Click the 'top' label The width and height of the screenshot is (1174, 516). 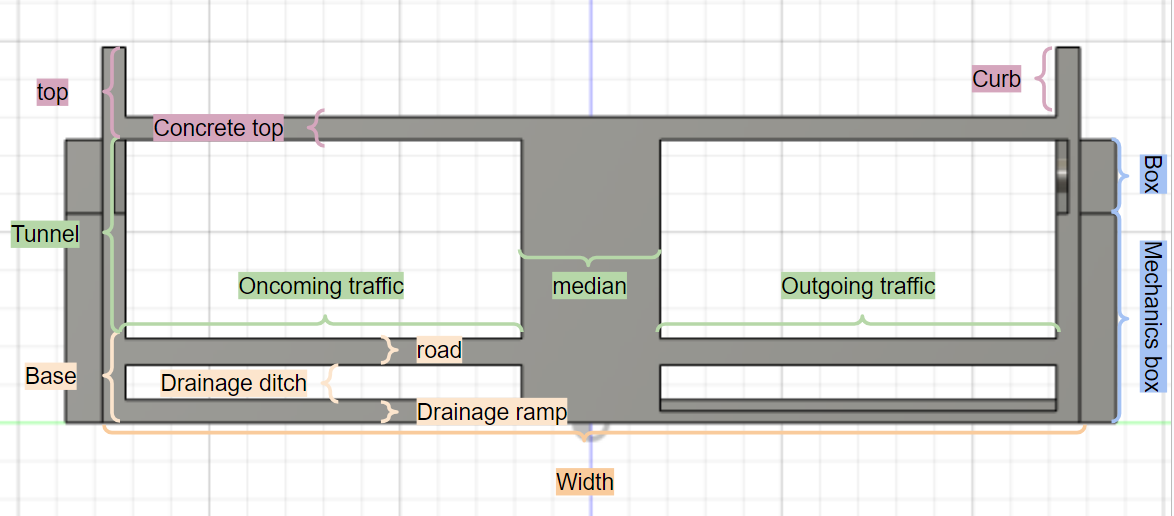[x=52, y=92]
